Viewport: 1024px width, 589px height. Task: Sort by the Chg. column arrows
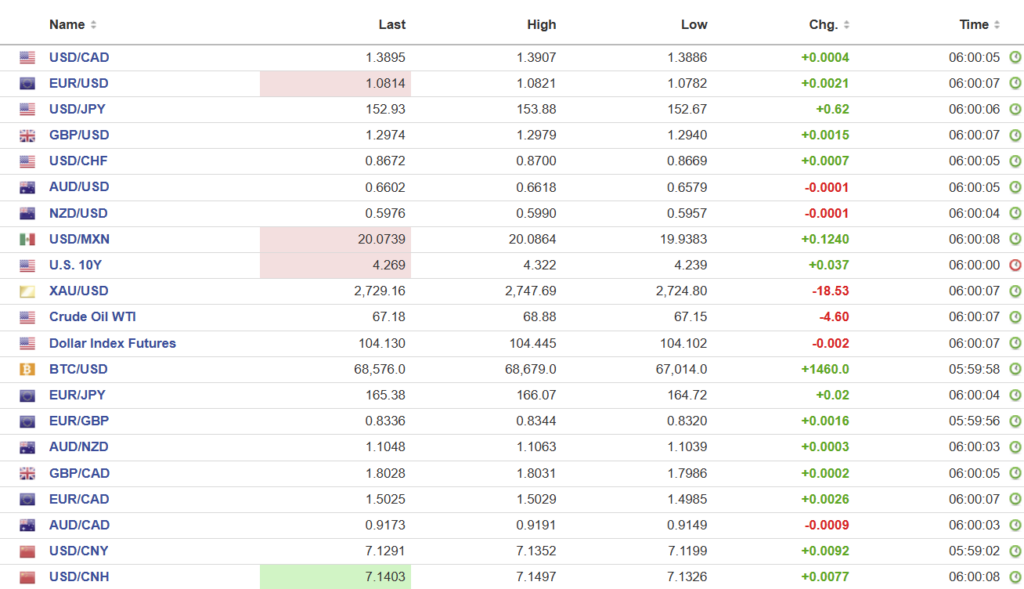(847, 25)
